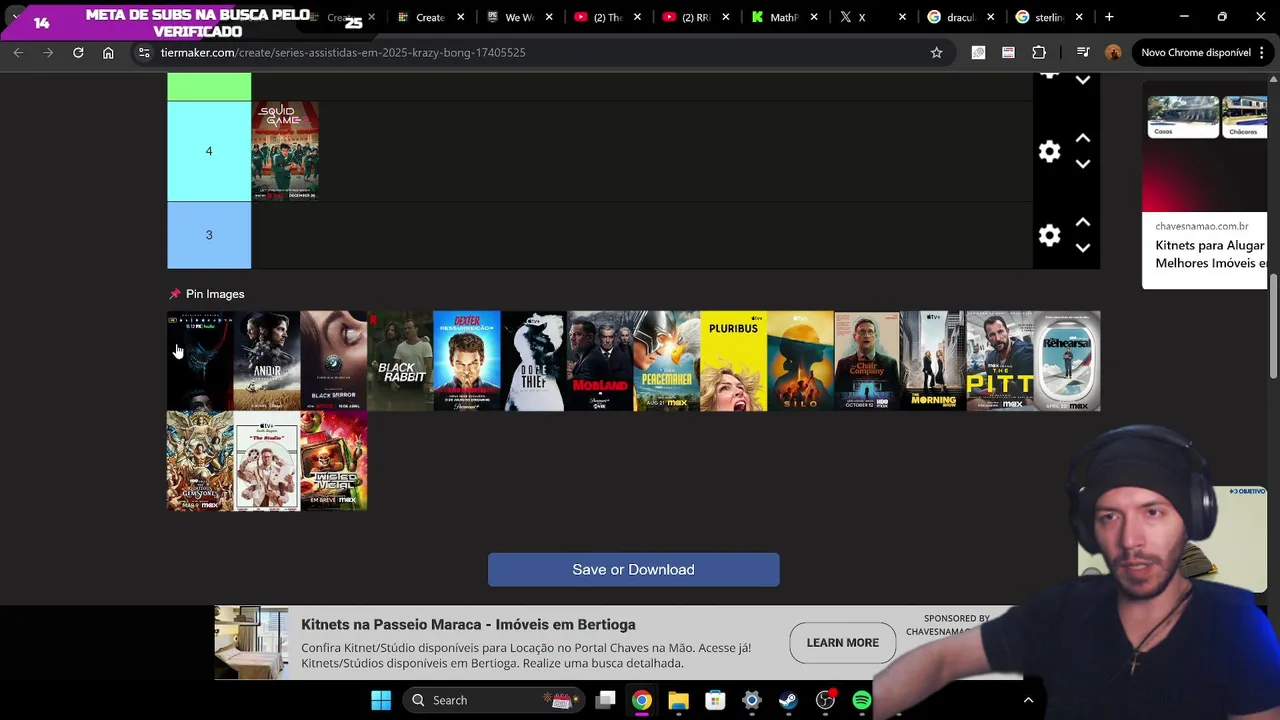Image resolution: width=1280 pixels, height=720 pixels.
Task: Open the Chrome profile avatar
Action: 1113,52
